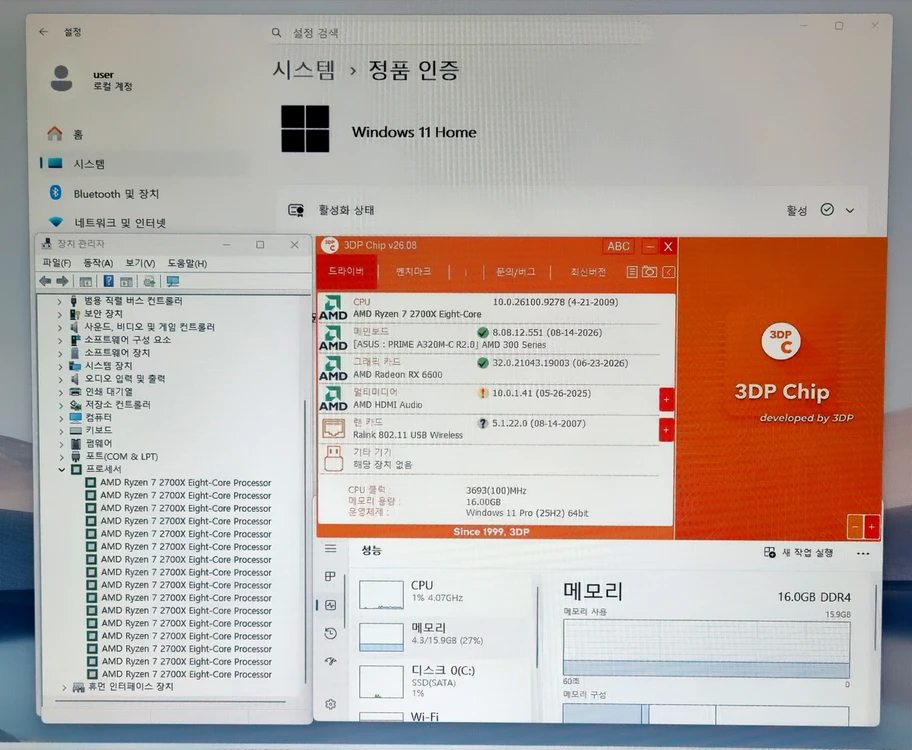
Task: Click 새 작업 실행 button in Task Manager
Action: 799,552
